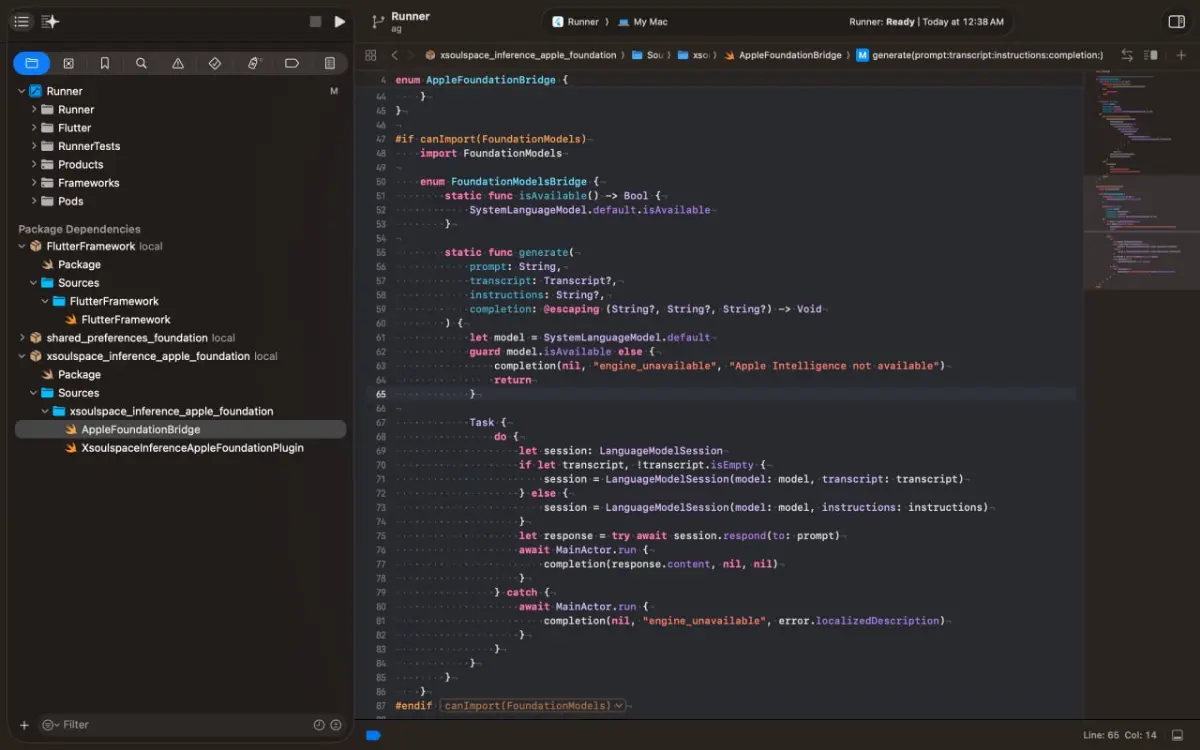The height and width of the screenshot is (750, 1200).
Task: Show the Project navigator tab
Action: tap(31, 63)
